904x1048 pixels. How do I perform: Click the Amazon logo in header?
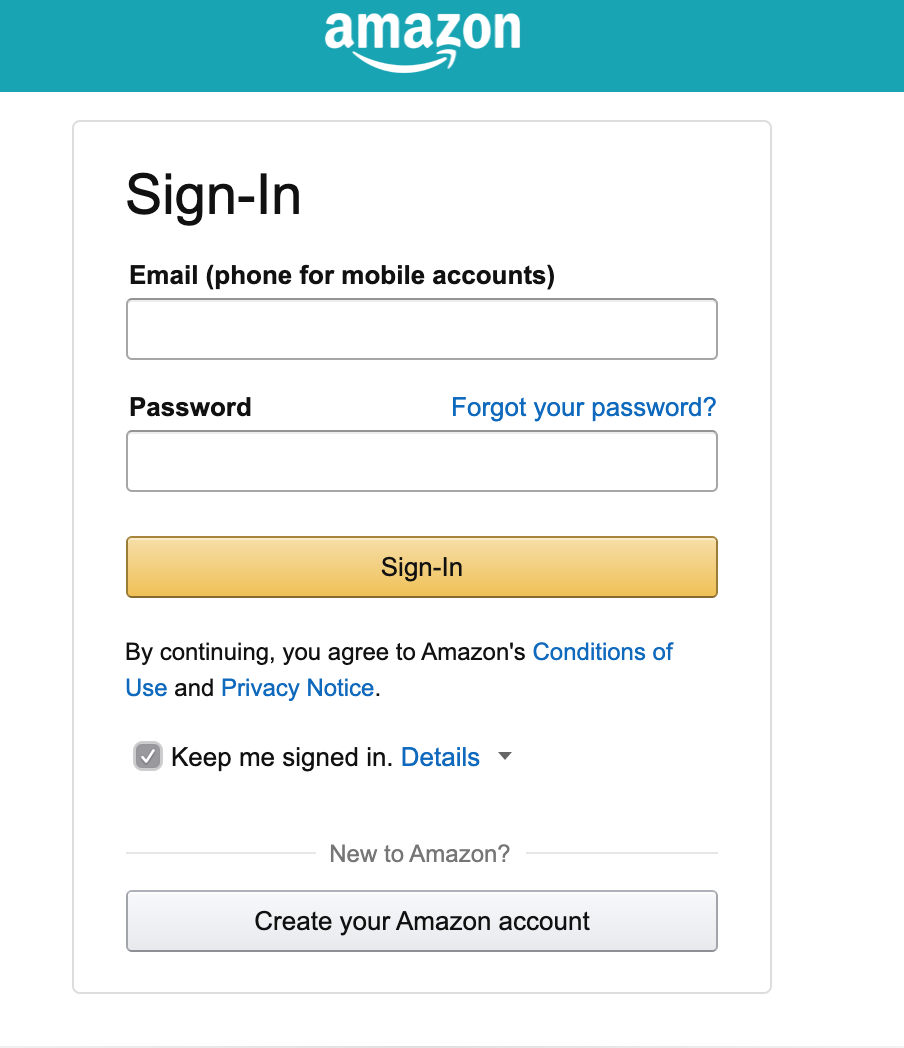[422, 41]
